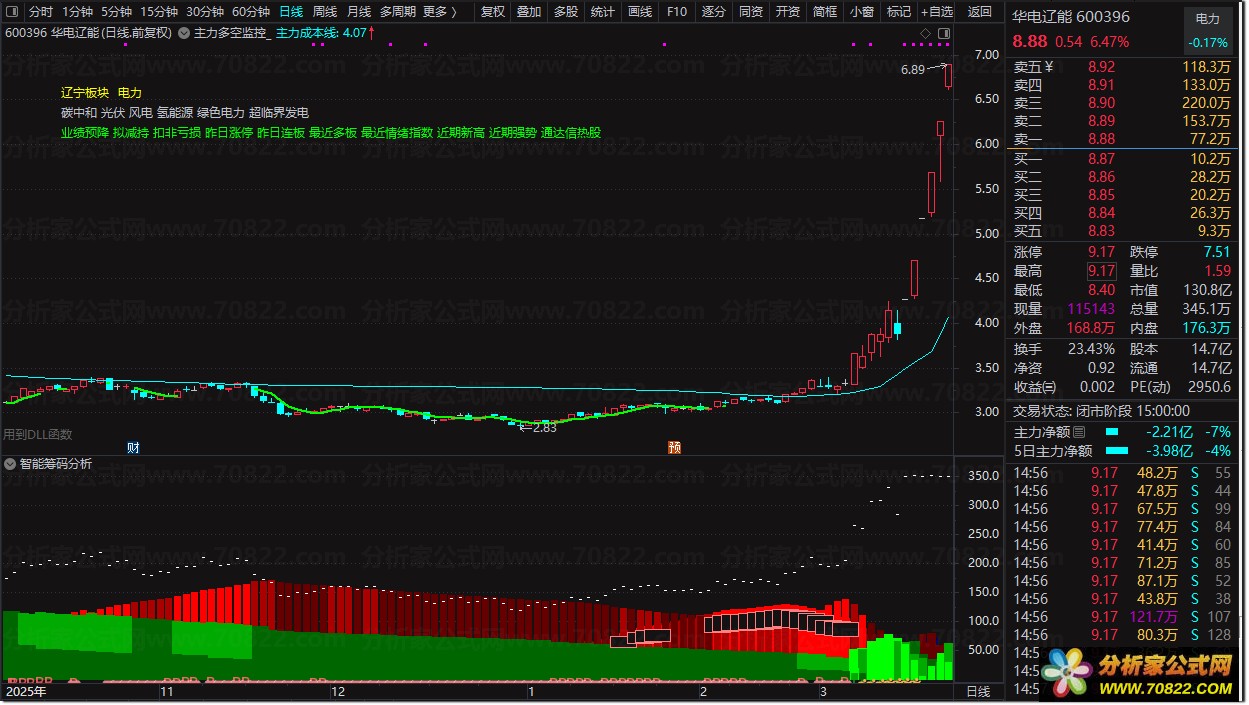The image size is (1249, 705).
Task: Click the 标记 mark button
Action: [x=898, y=12]
